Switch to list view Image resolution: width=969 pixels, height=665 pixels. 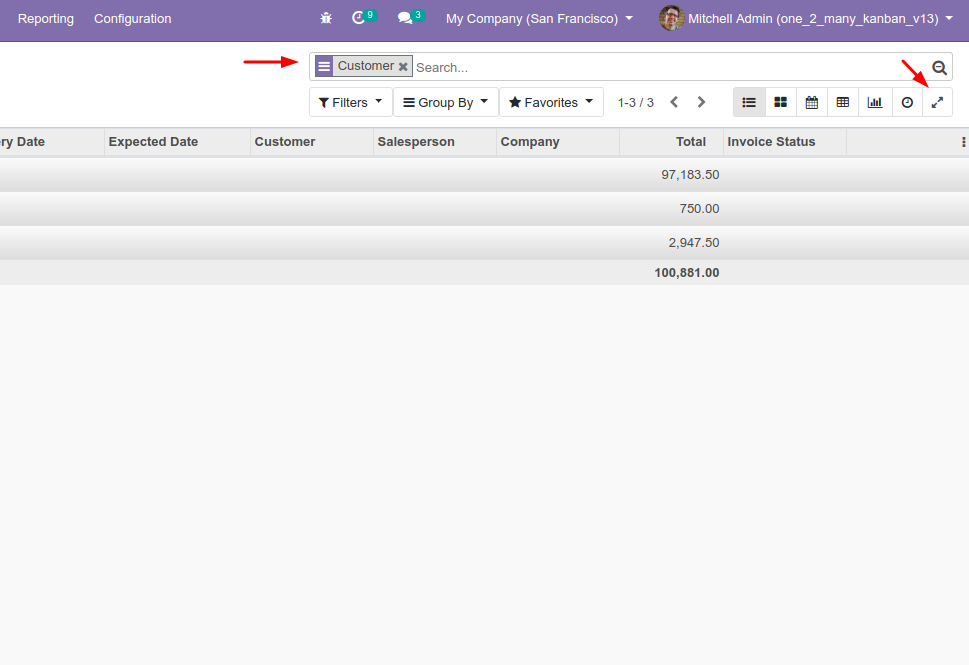[x=749, y=102]
